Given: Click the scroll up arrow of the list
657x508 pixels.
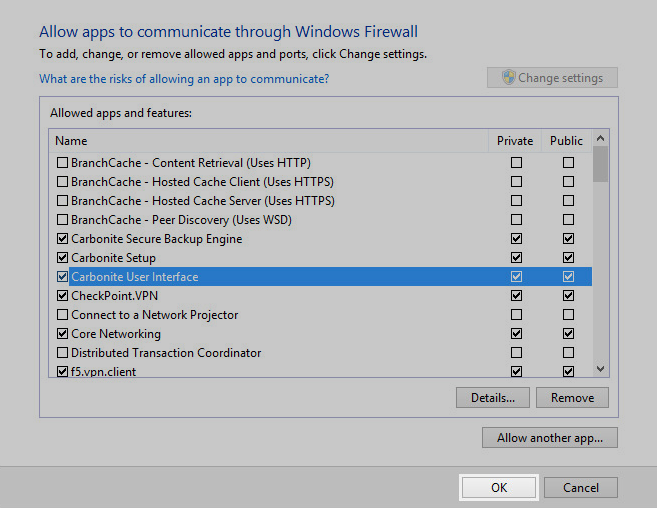Looking at the screenshot, I should pyautogui.click(x=600, y=141).
